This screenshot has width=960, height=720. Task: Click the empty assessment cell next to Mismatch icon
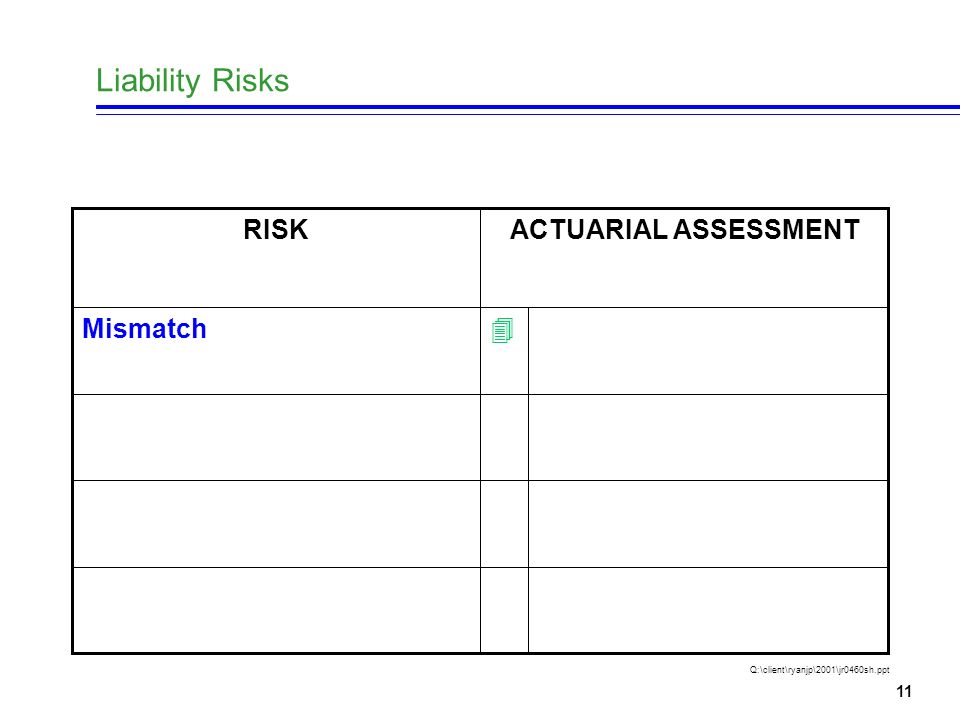(708, 351)
